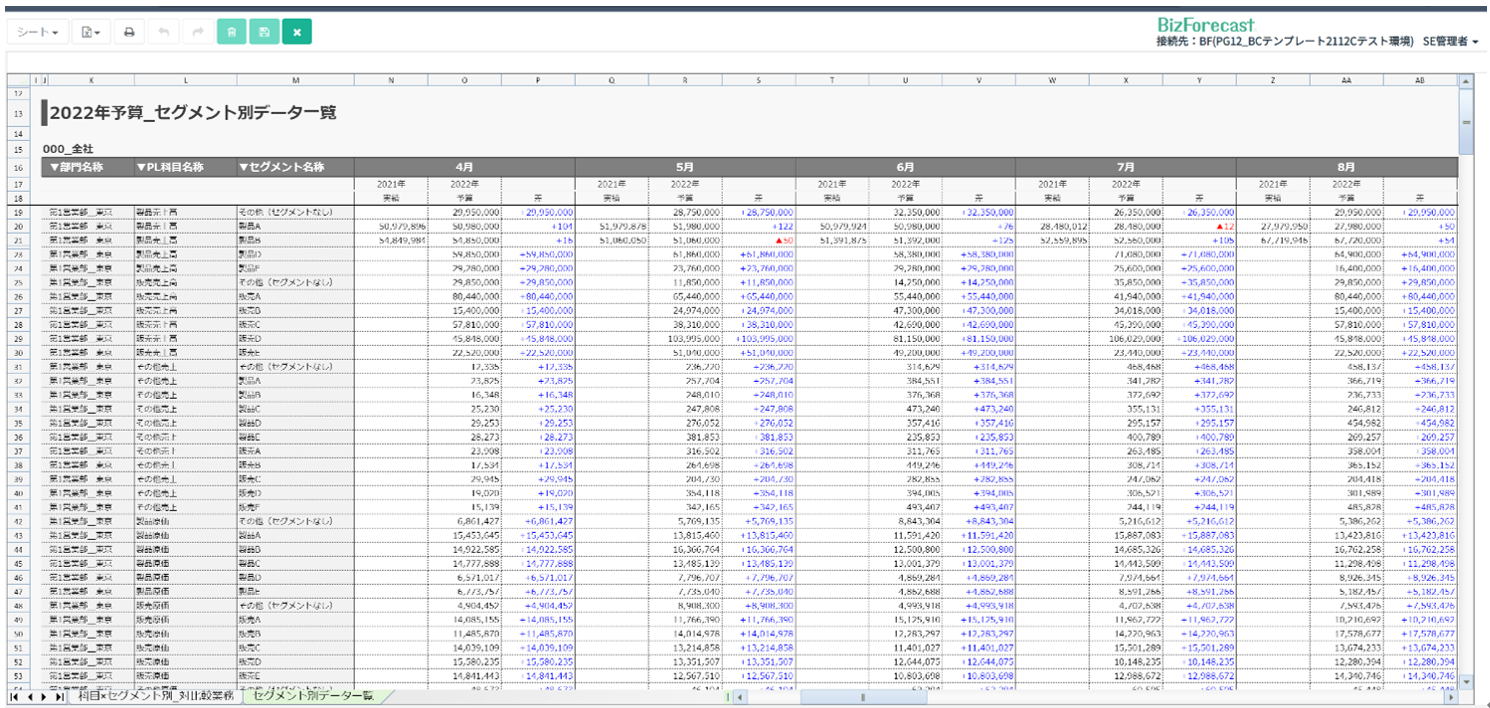Click the green trash delete icon
The image size is (1490, 708).
(231, 32)
